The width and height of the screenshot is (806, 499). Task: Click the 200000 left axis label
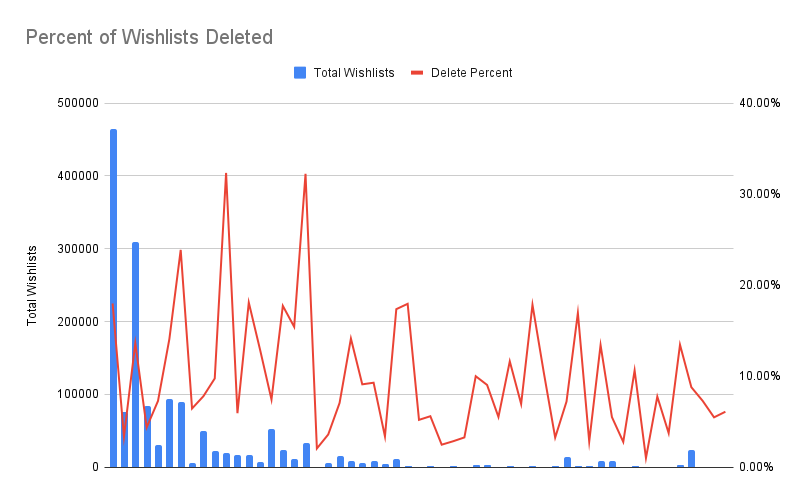(x=78, y=322)
